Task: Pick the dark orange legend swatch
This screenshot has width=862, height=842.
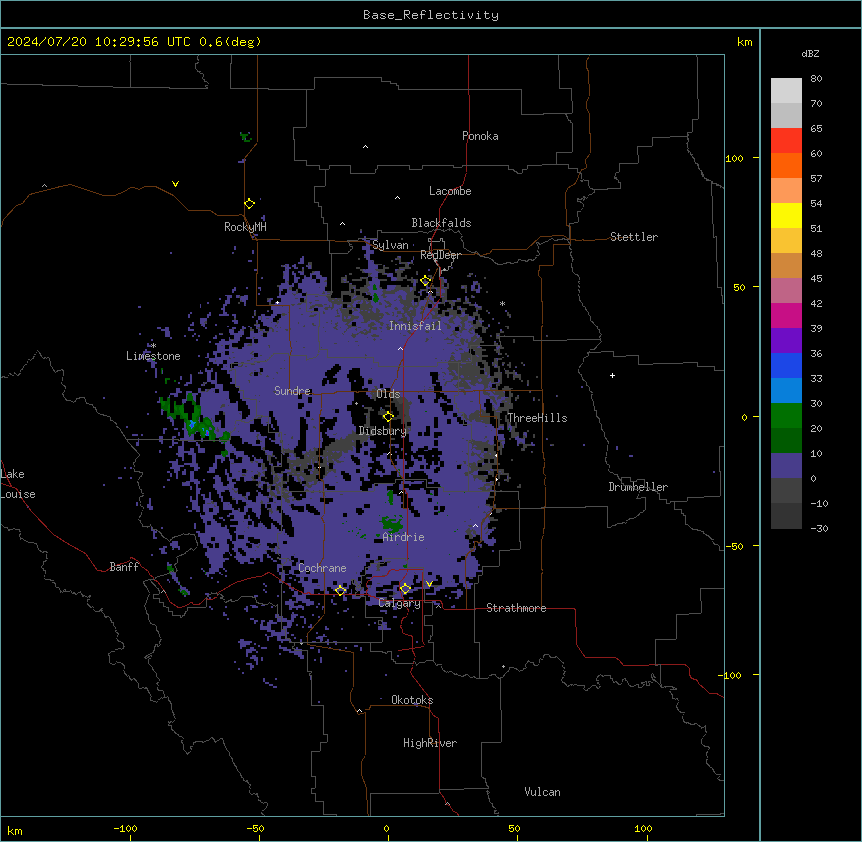Action: point(786,165)
